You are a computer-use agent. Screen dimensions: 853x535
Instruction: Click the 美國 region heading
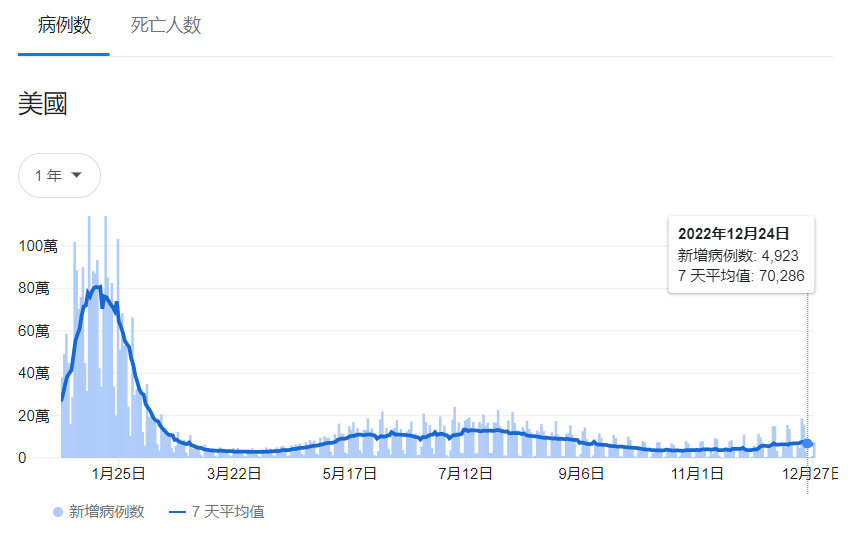click(43, 104)
